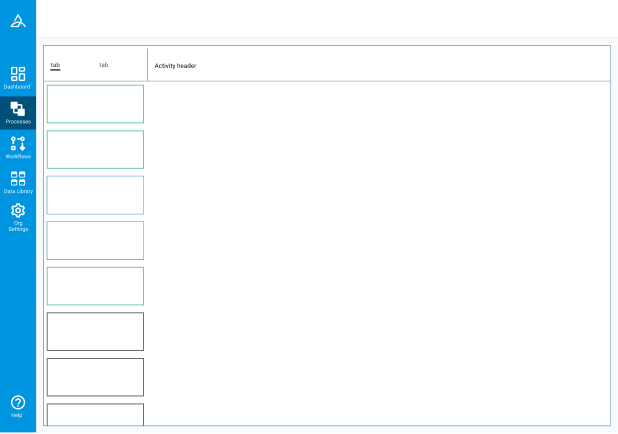The height and width of the screenshot is (434, 618).
Task: Select the second black-bordered card
Action: pos(95,377)
